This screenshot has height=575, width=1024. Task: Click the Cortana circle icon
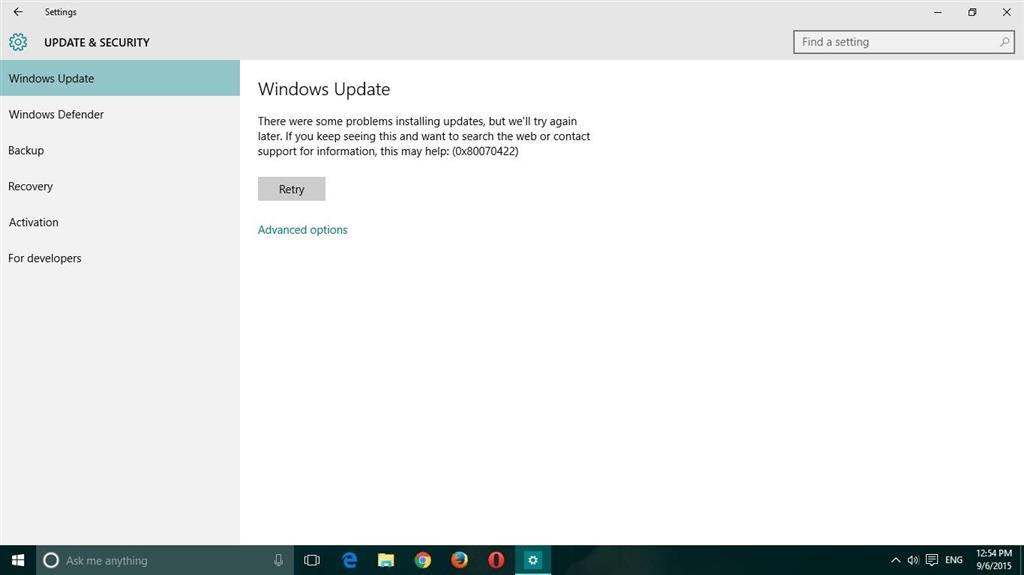click(51, 561)
